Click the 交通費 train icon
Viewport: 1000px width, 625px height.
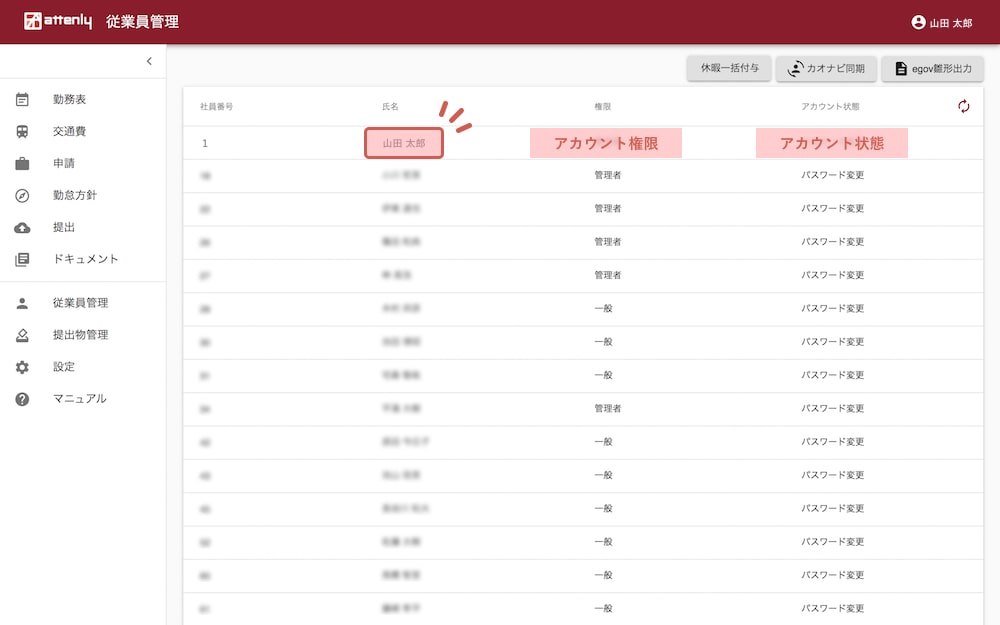[x=22, y=132]
